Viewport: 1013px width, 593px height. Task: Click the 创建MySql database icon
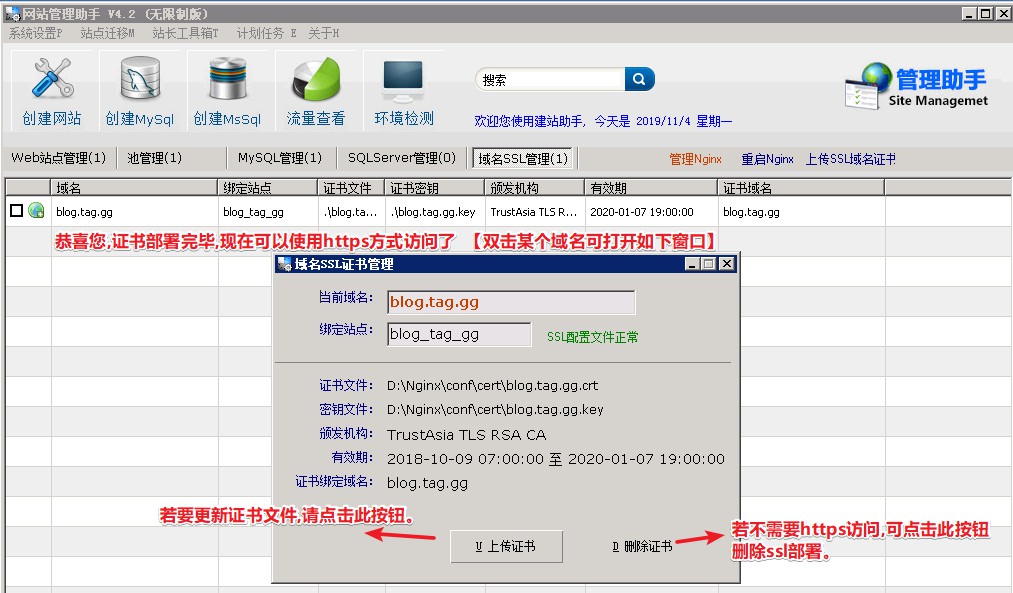point(140,80)
